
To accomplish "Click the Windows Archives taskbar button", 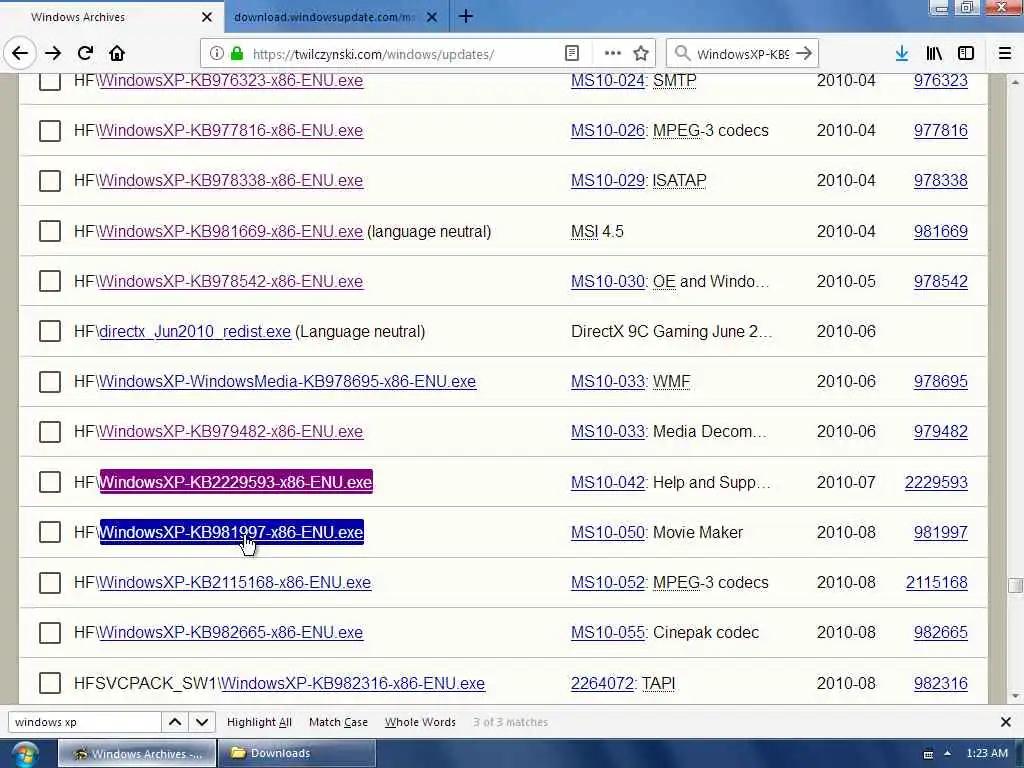I will (137, 753).
